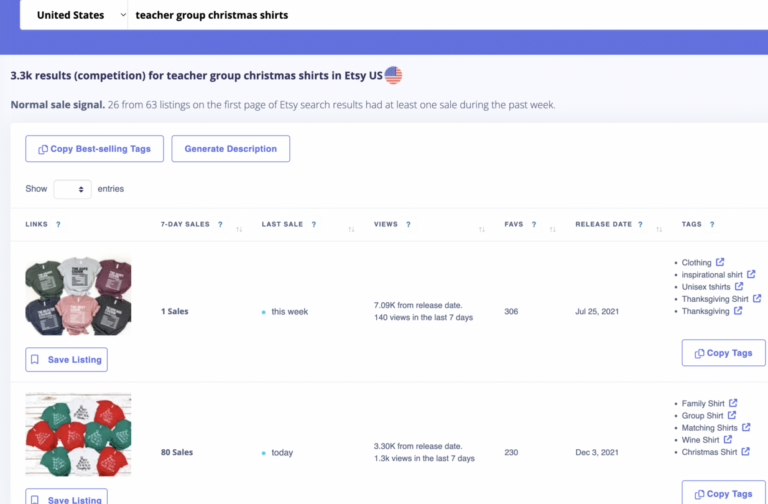
Task: Sort table by 7-Day Sales arrows
Action: click(239, 229)
